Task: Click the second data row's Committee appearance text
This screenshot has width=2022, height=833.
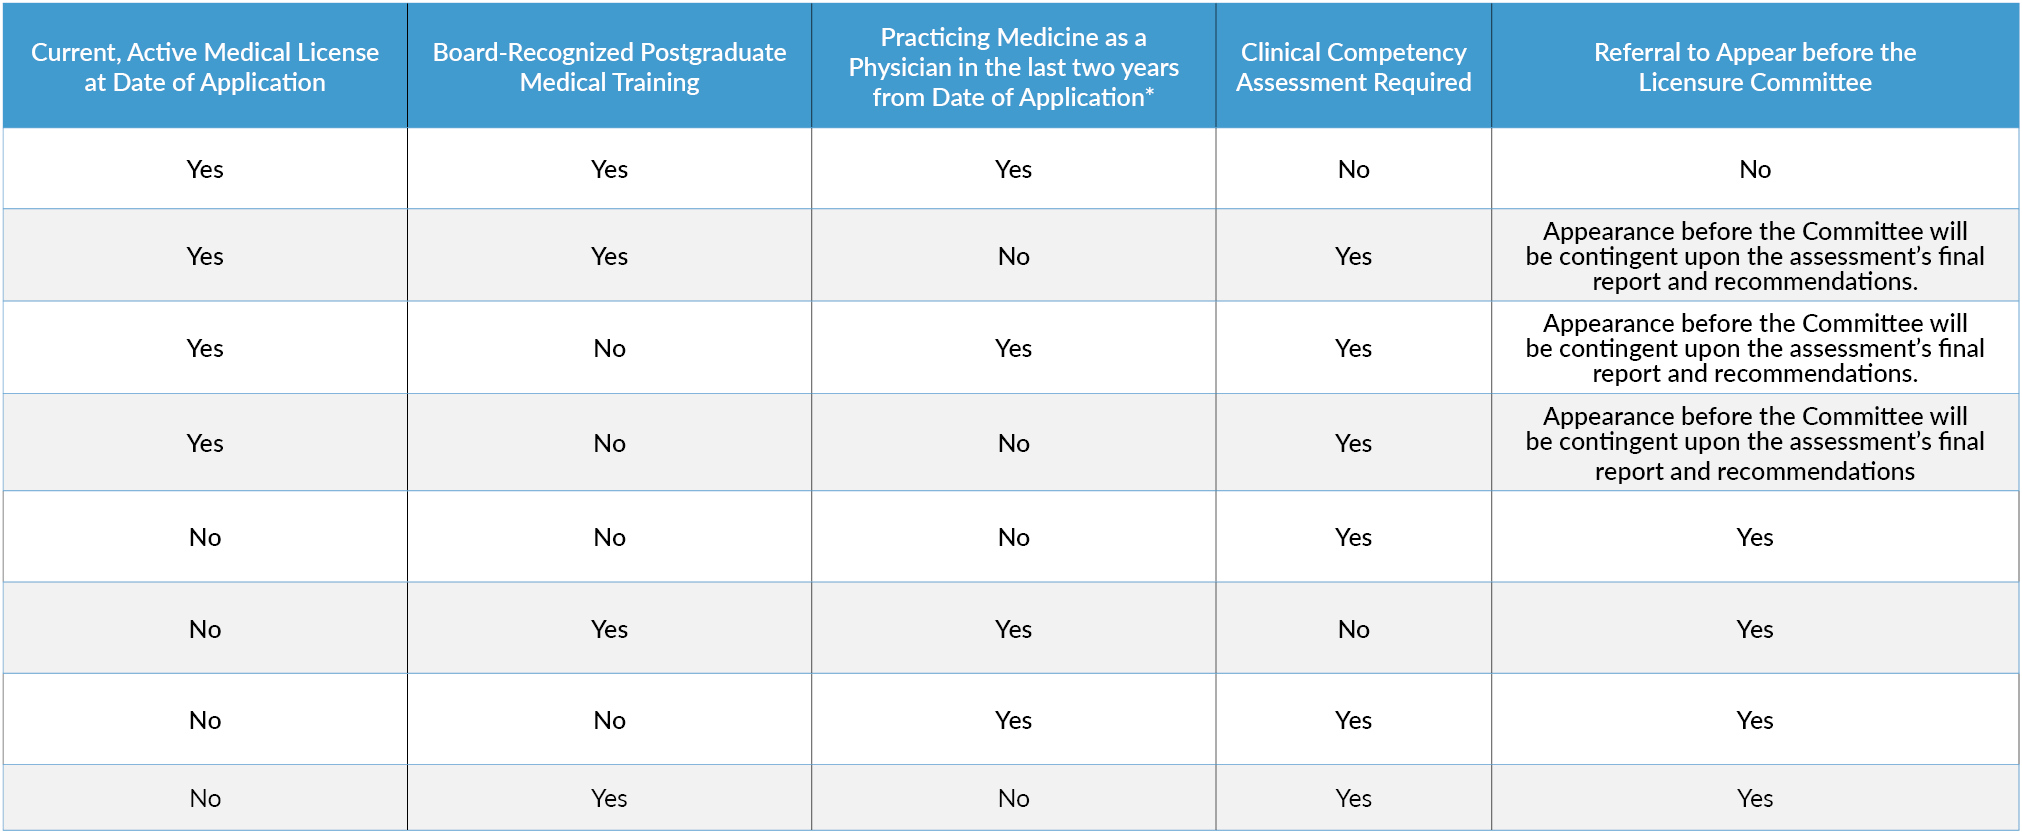Action: pos(1754,256)
